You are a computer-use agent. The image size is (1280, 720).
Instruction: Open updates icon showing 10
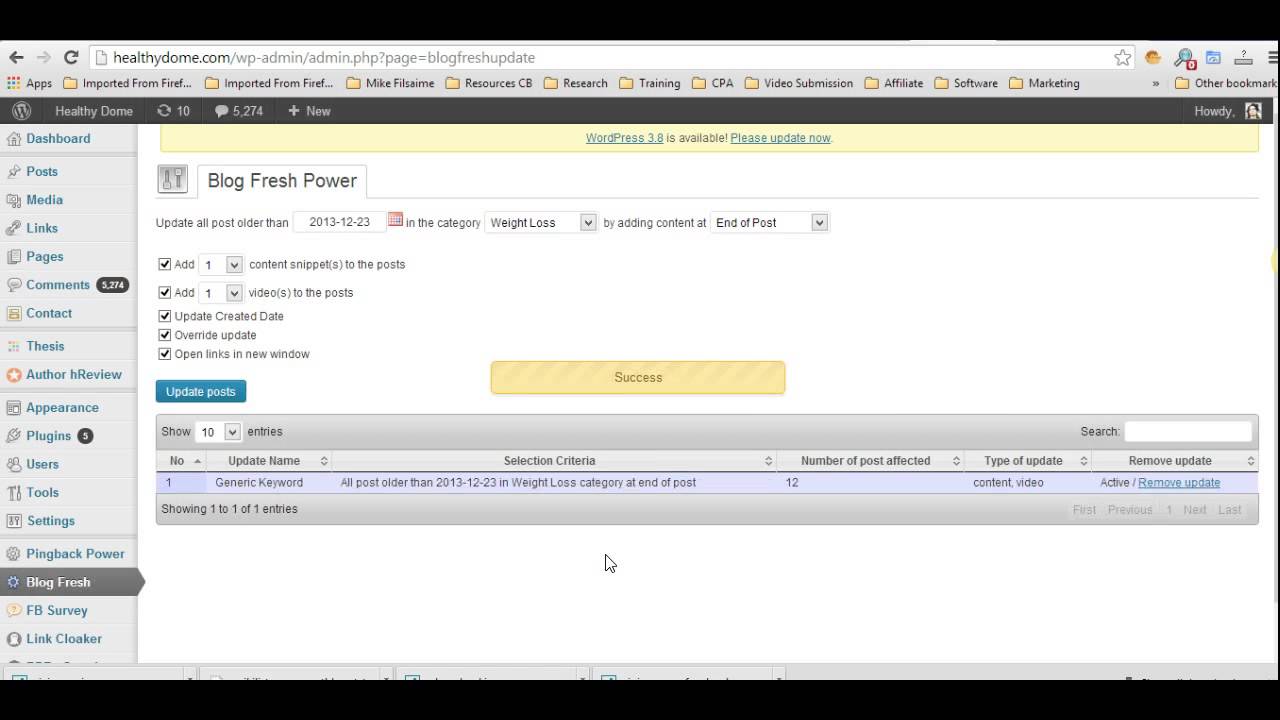point(173,111)
